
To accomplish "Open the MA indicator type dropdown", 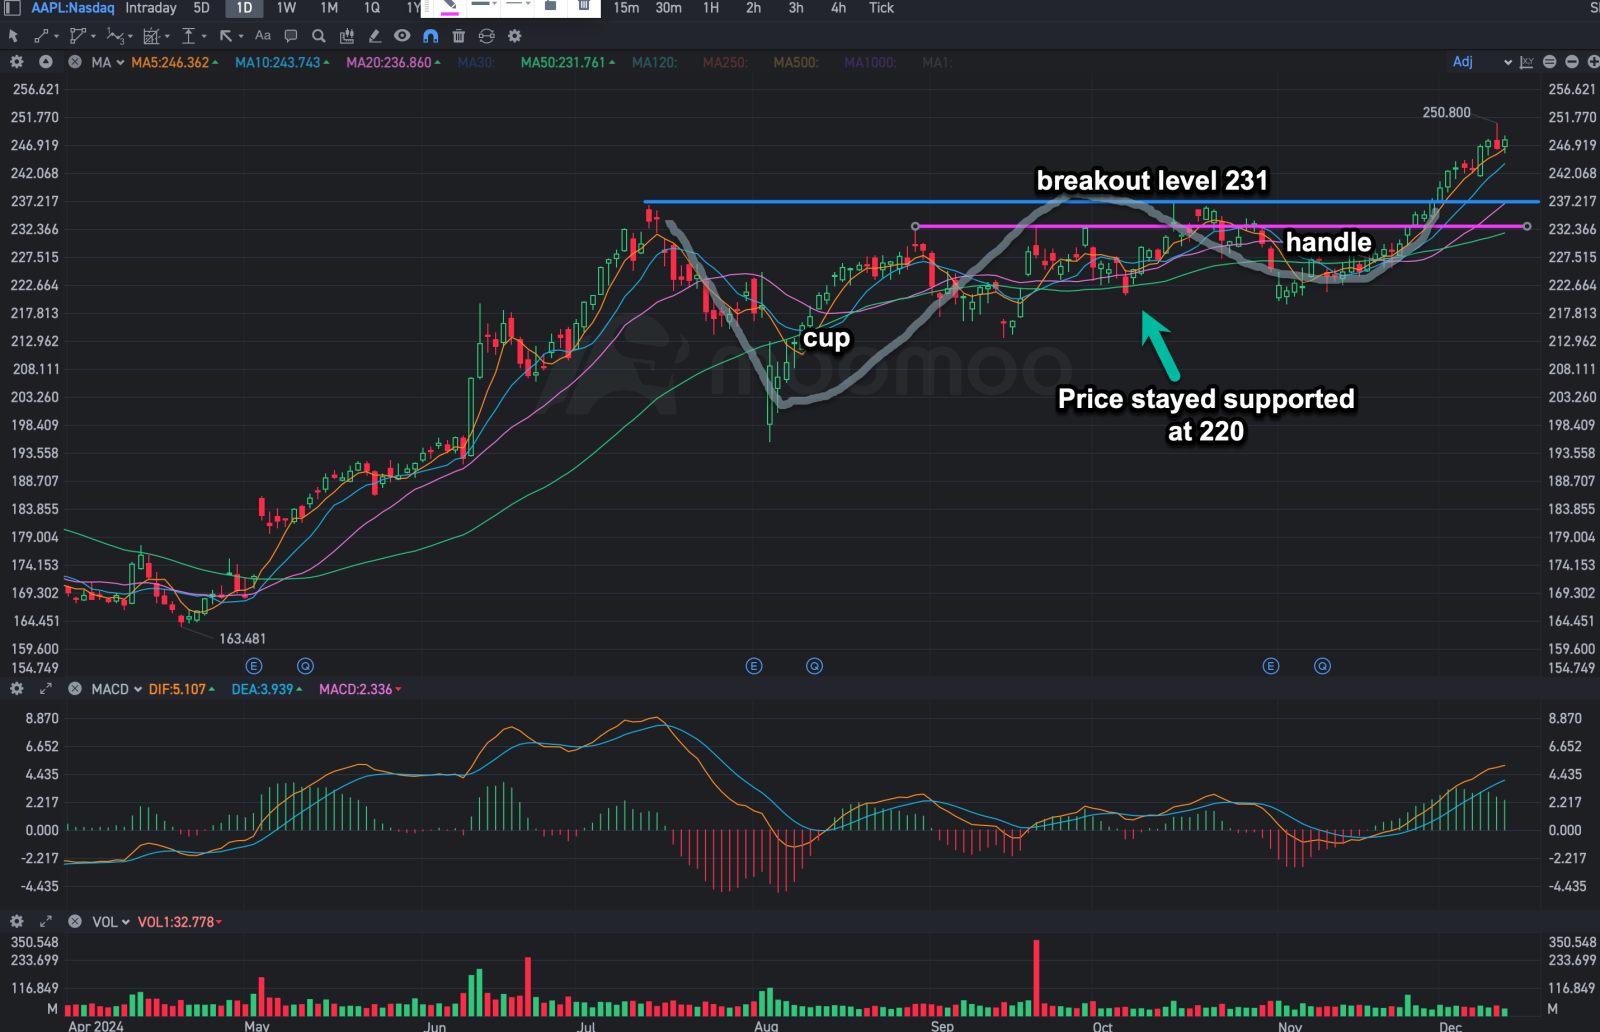I will pos(108,62).
